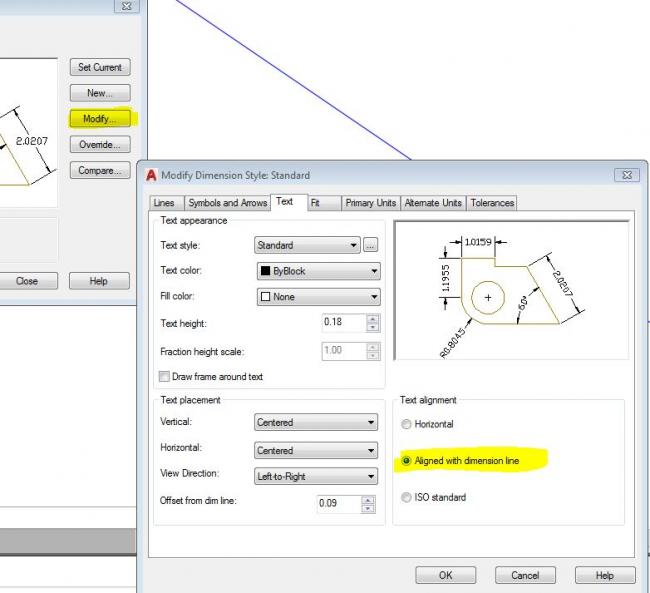Viewport: 650px width, 593px height.
Task: Open the Alternate Units tab
Action: [433, 203]
